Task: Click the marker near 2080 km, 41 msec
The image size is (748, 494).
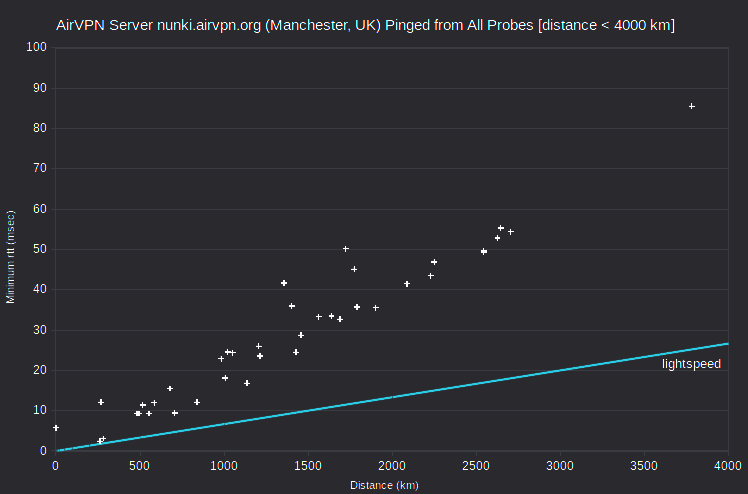Action: (x=407, y=284)
